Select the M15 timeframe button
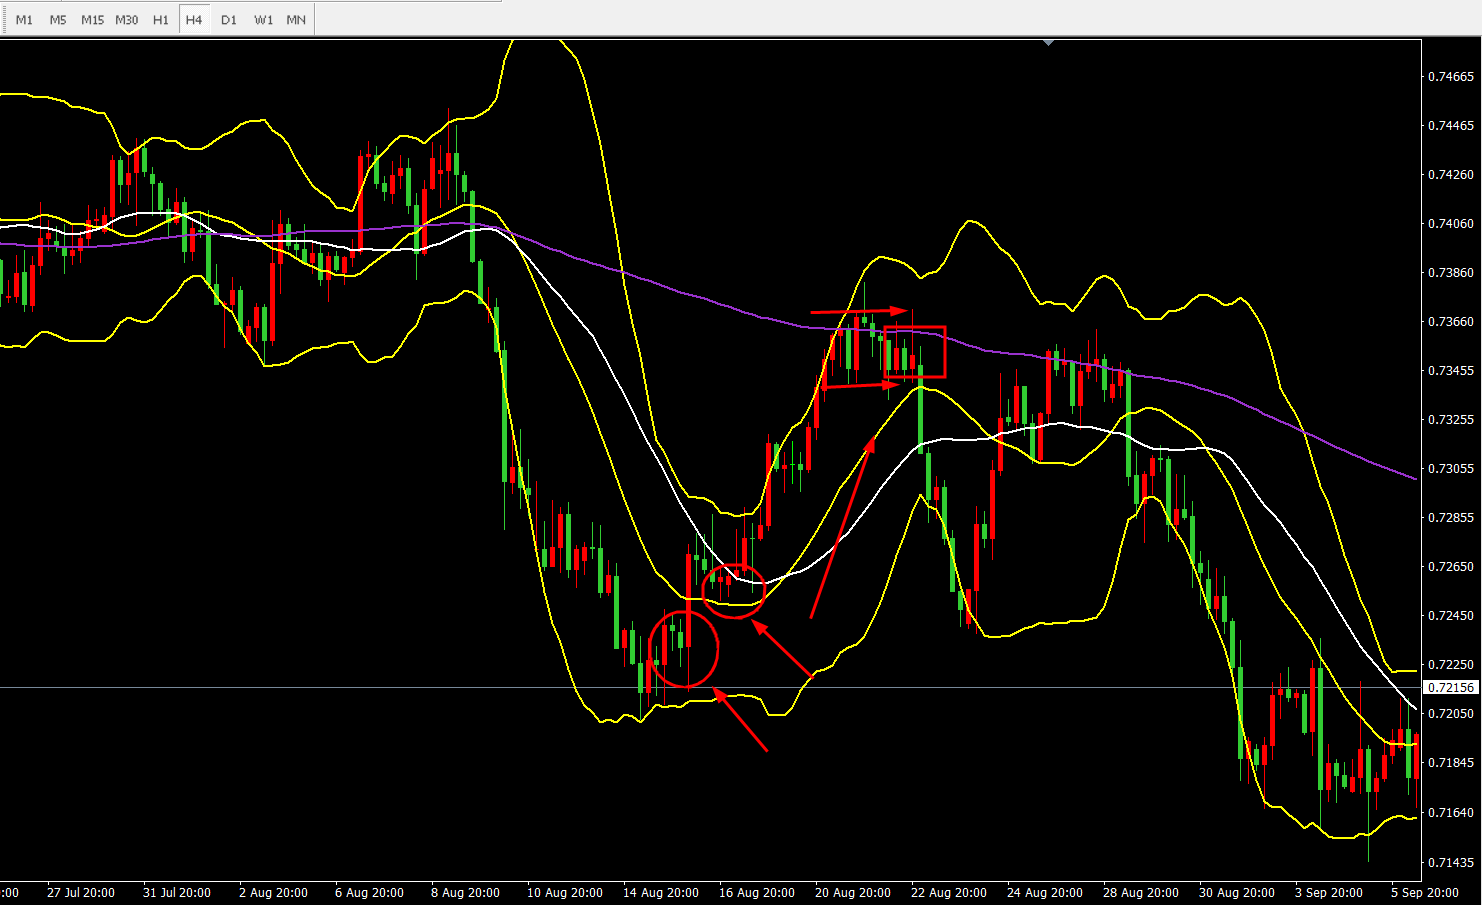 point(92,19)
